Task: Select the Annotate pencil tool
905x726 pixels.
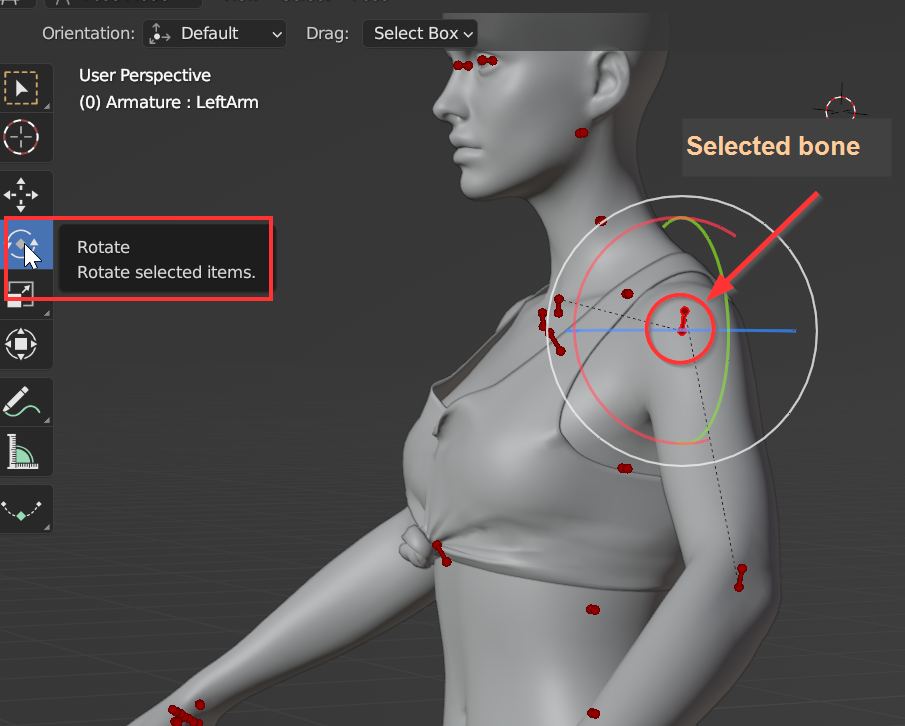Action: coord(22,401)
